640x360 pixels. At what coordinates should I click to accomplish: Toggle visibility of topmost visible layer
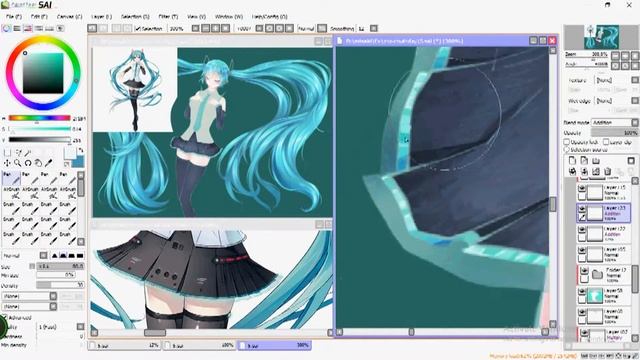click(582, 188)
